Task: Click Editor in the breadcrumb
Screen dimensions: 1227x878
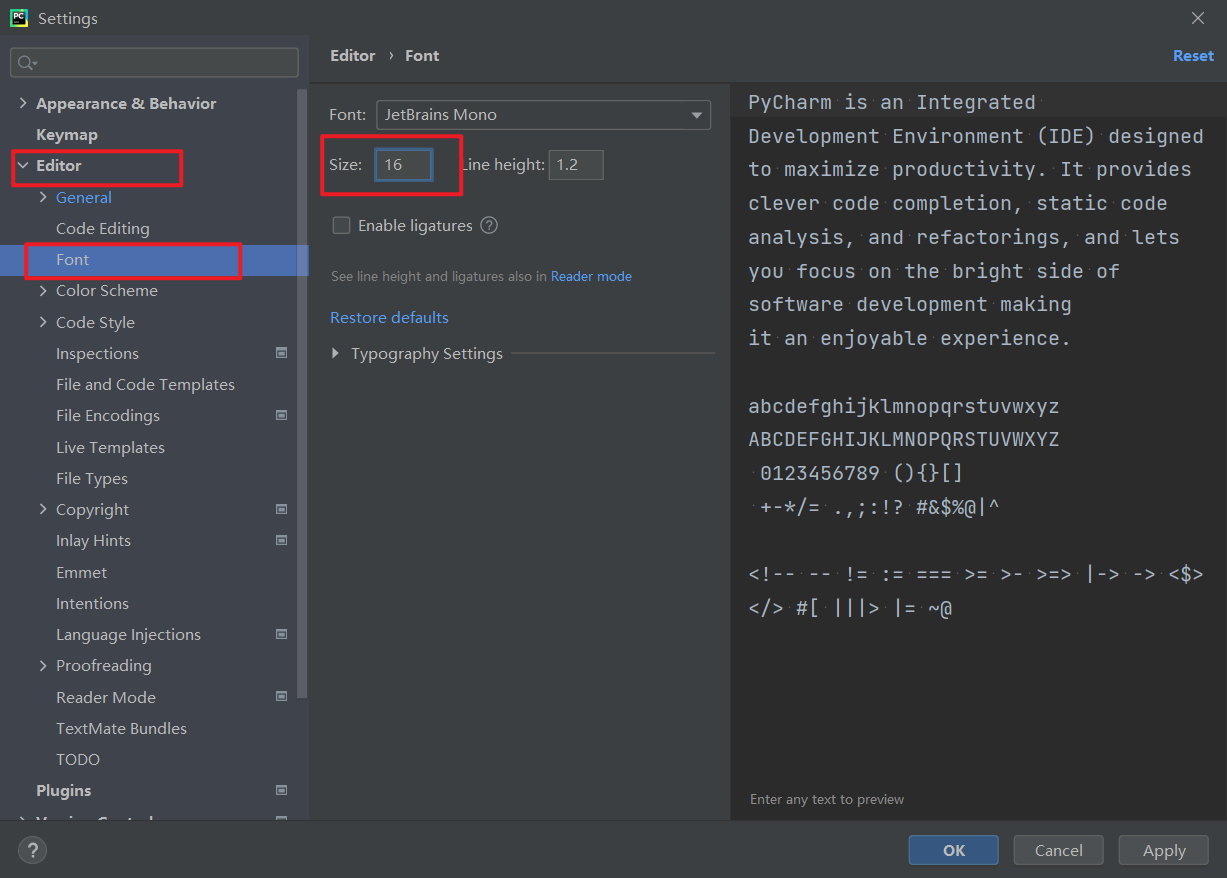Action: 353,56
